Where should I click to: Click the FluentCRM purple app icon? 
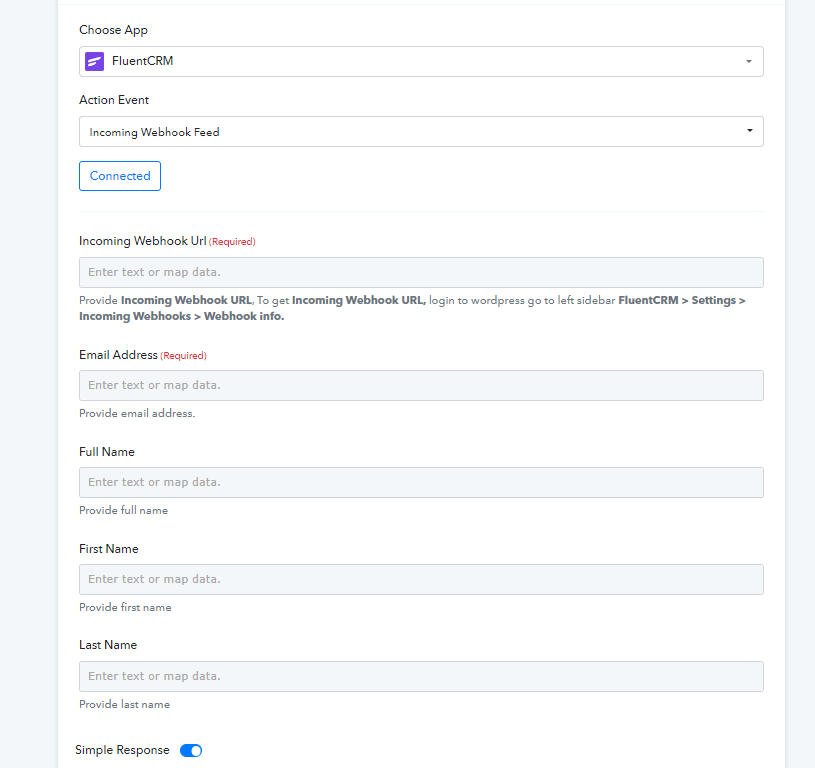point(95,61)
